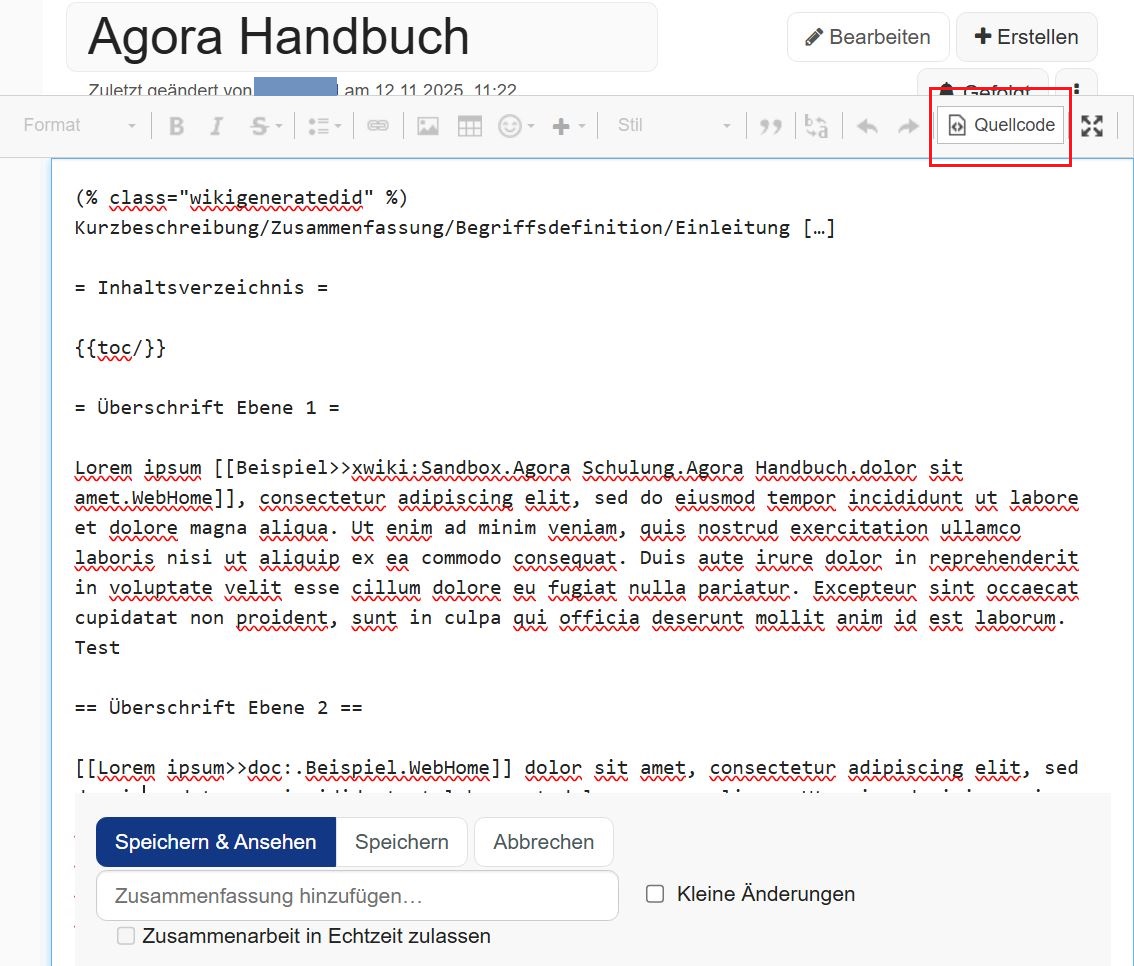Open the list type dropdown
This screenshot has width=1134, height=966.
pyautogui.click(x=325, y=126)
